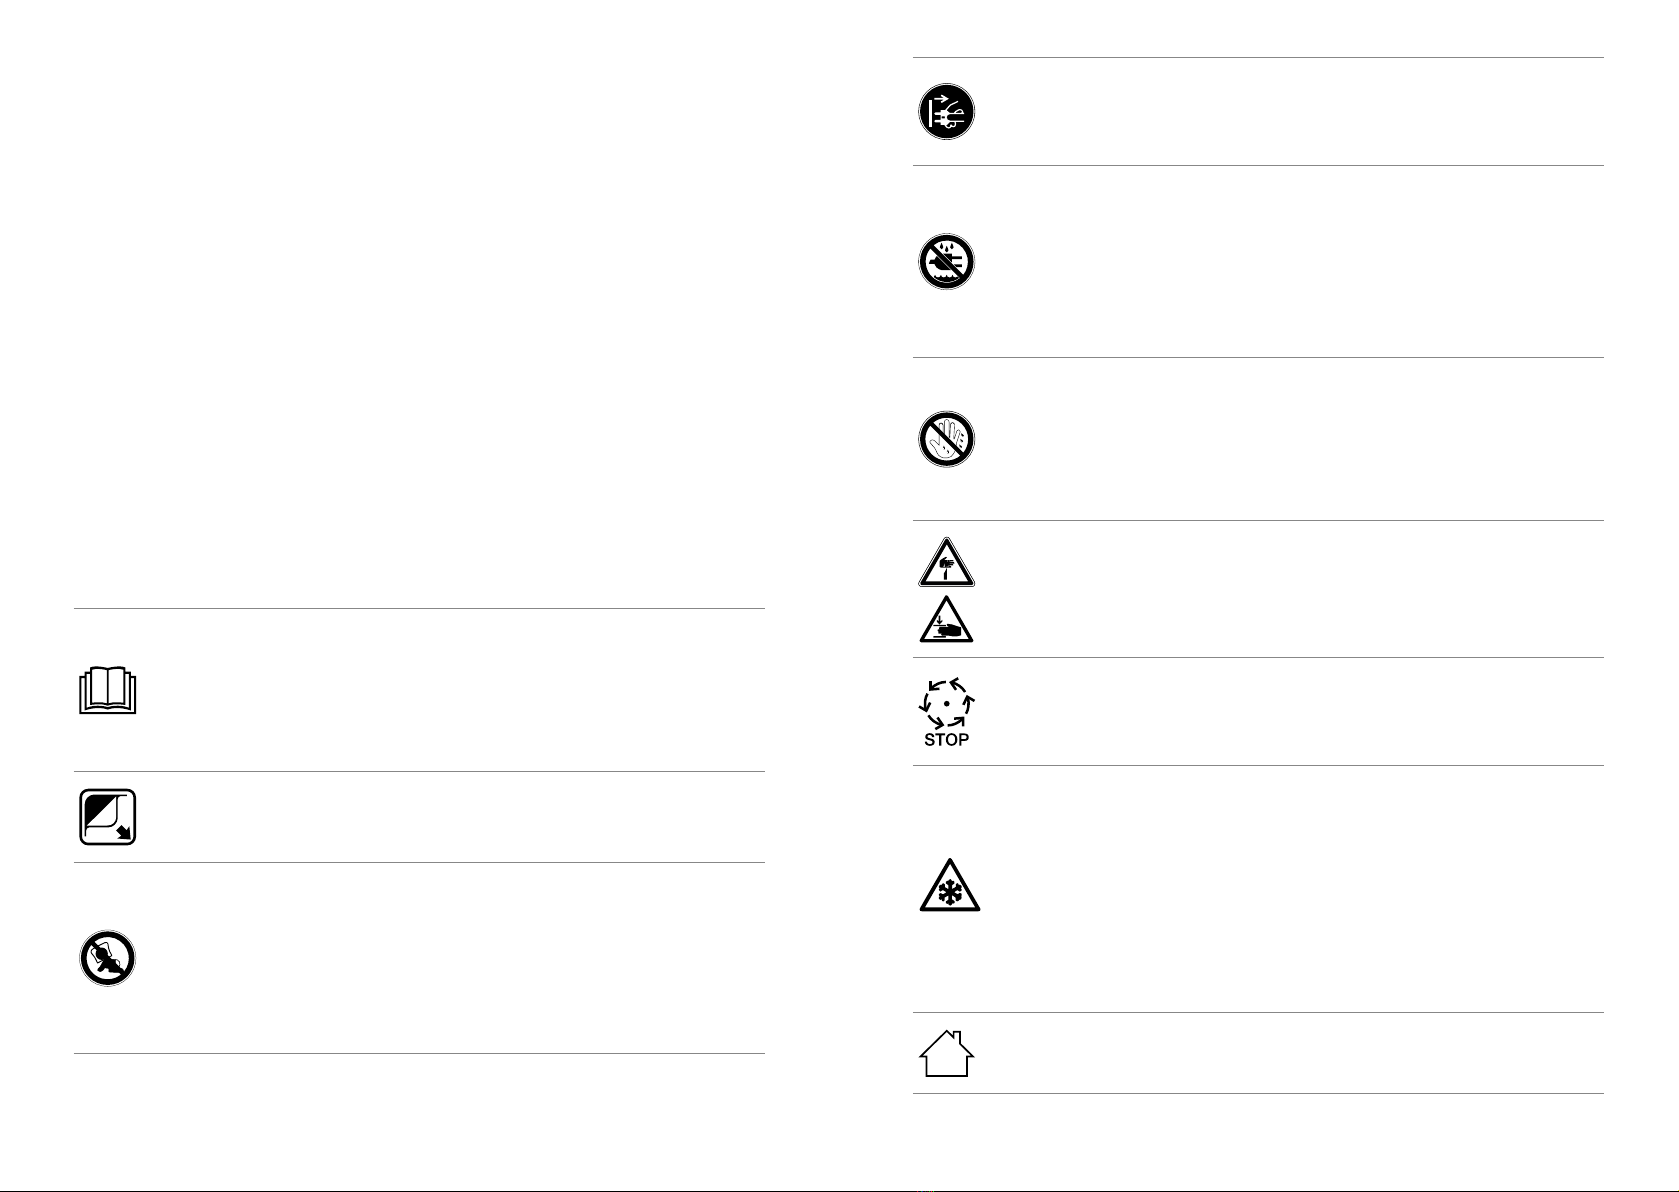The height and width of the screenshot is (1192, 1679).
Task: Click the STOP label under rotating arrows
Action: pyautogui.click(x=946, y=741)
